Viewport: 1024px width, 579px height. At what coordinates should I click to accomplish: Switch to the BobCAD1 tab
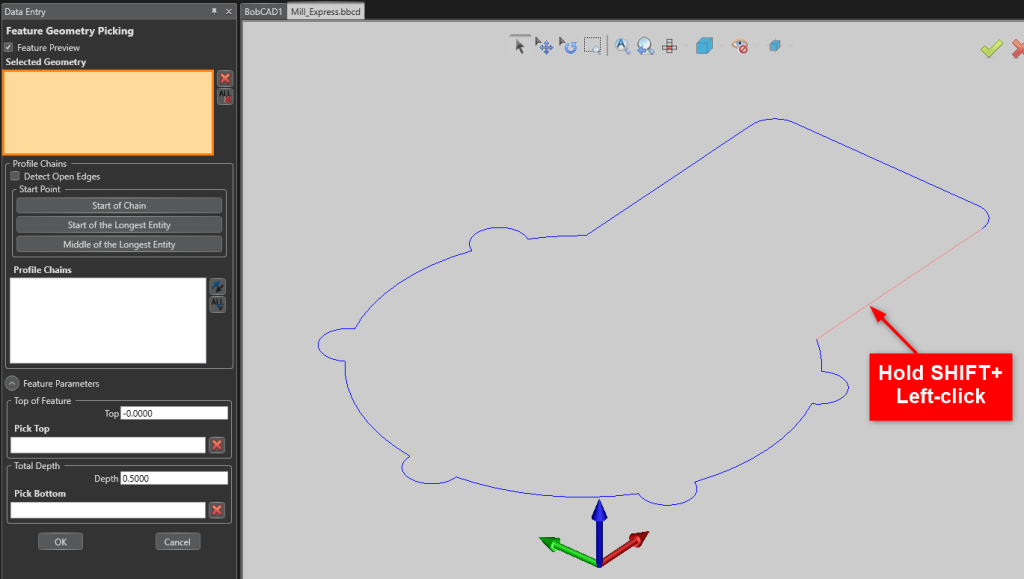(x=261, y=11)
